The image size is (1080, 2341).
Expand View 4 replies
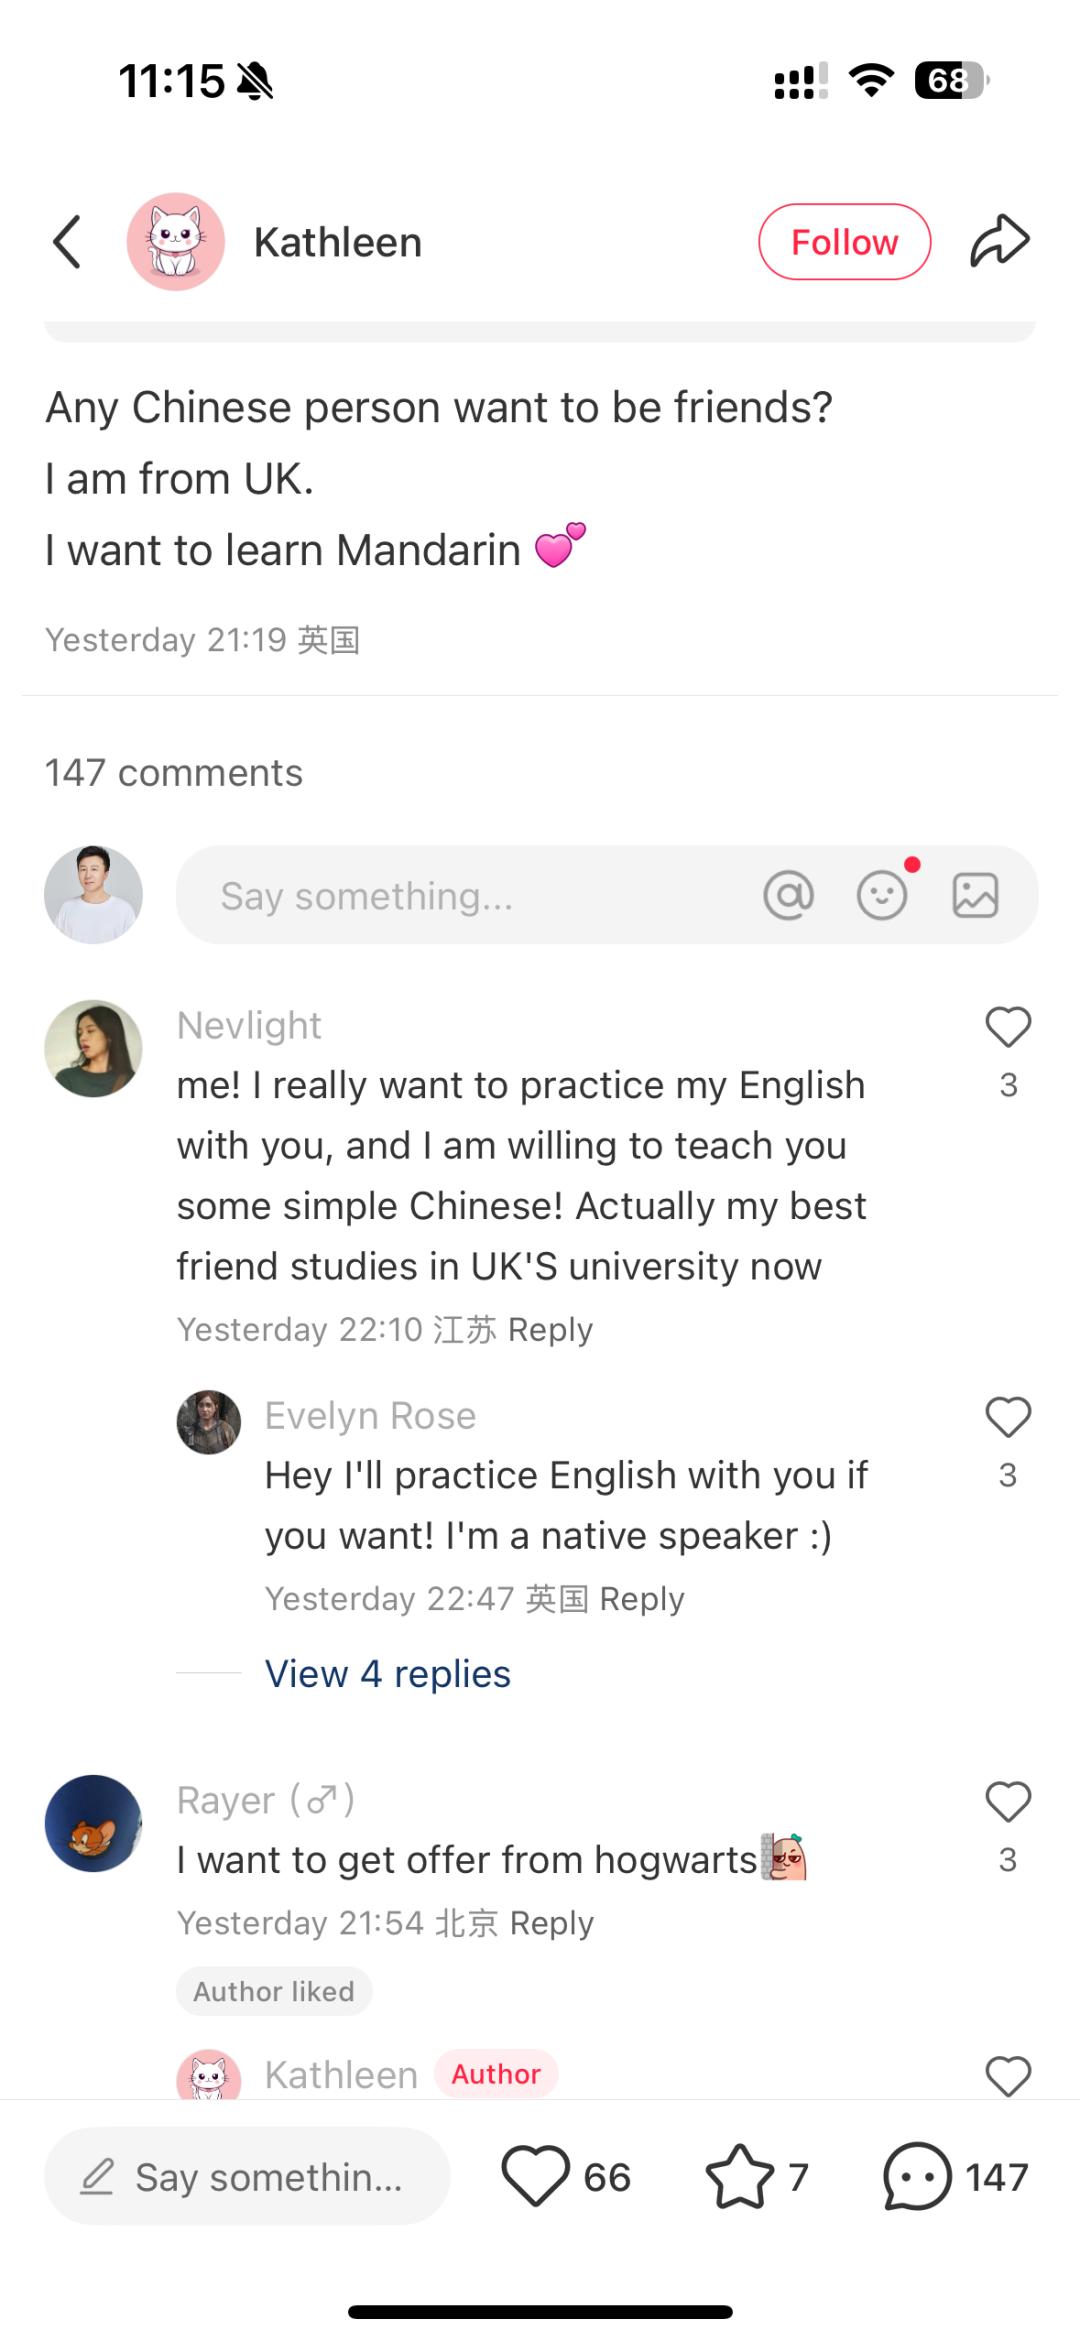[x=388, y=1674]
